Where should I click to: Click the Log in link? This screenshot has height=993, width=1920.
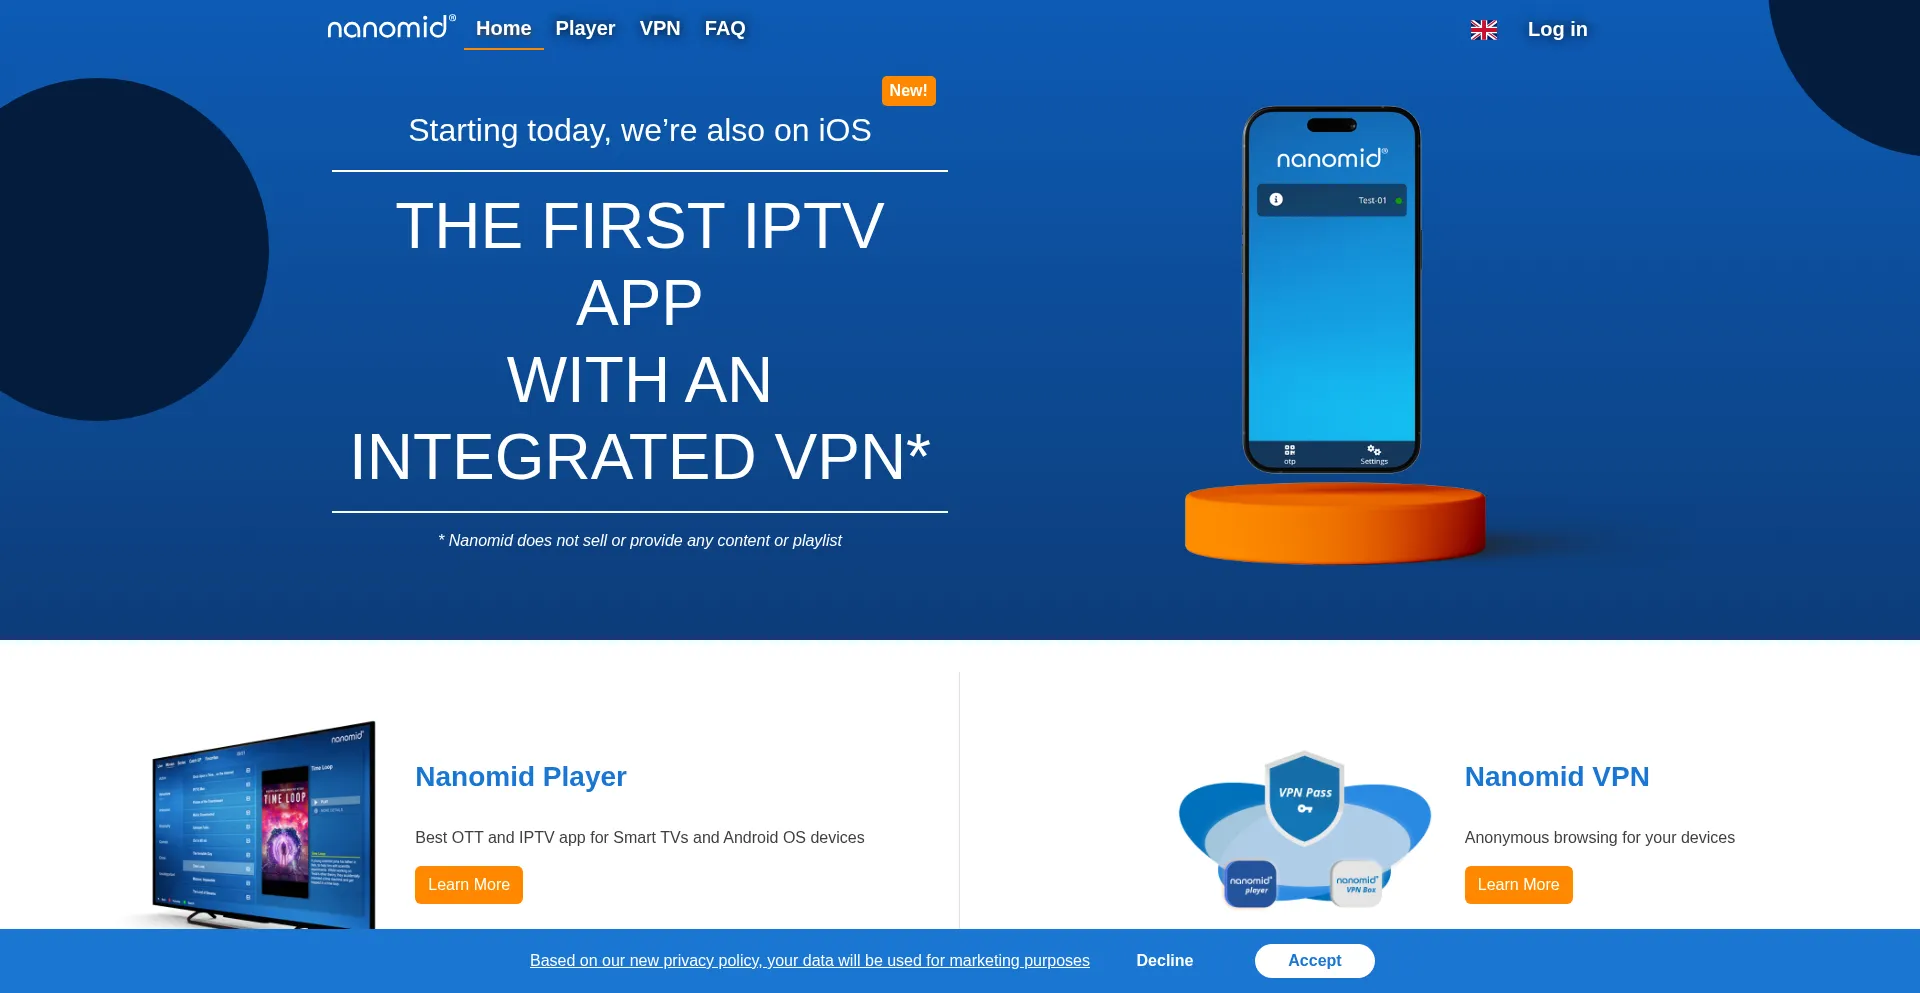(x=1557, y=29)
